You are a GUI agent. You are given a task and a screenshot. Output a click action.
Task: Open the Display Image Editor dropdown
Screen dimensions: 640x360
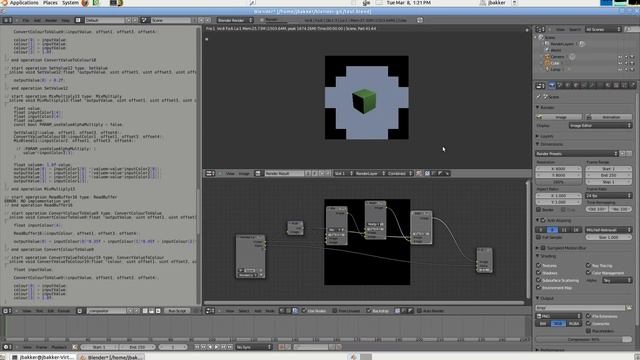(600, 126)
